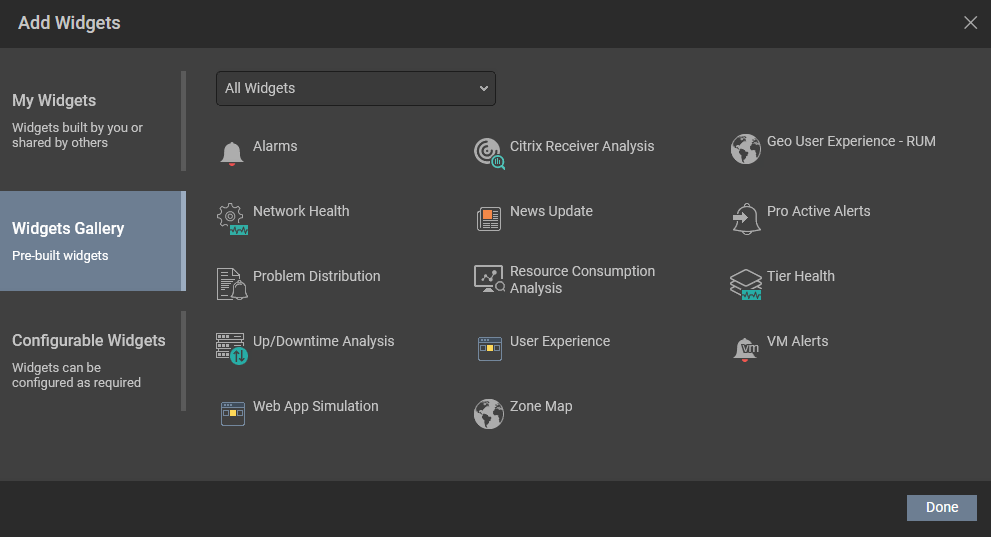Screen dimensions: 991x537
Task: Close the Add Widgets dialog
Action: (x=970, y=23)
